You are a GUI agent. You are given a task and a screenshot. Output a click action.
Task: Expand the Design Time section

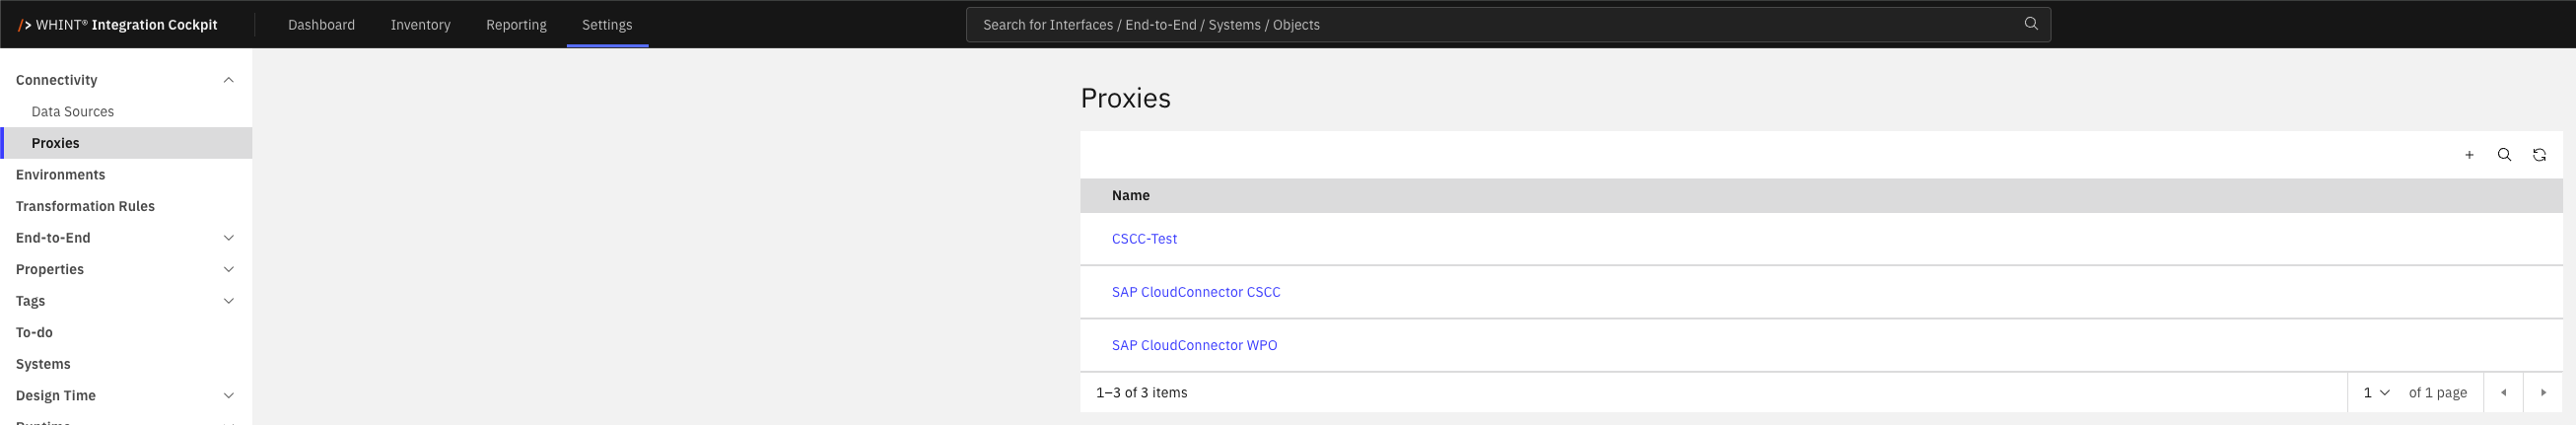(x=228, y=396)
